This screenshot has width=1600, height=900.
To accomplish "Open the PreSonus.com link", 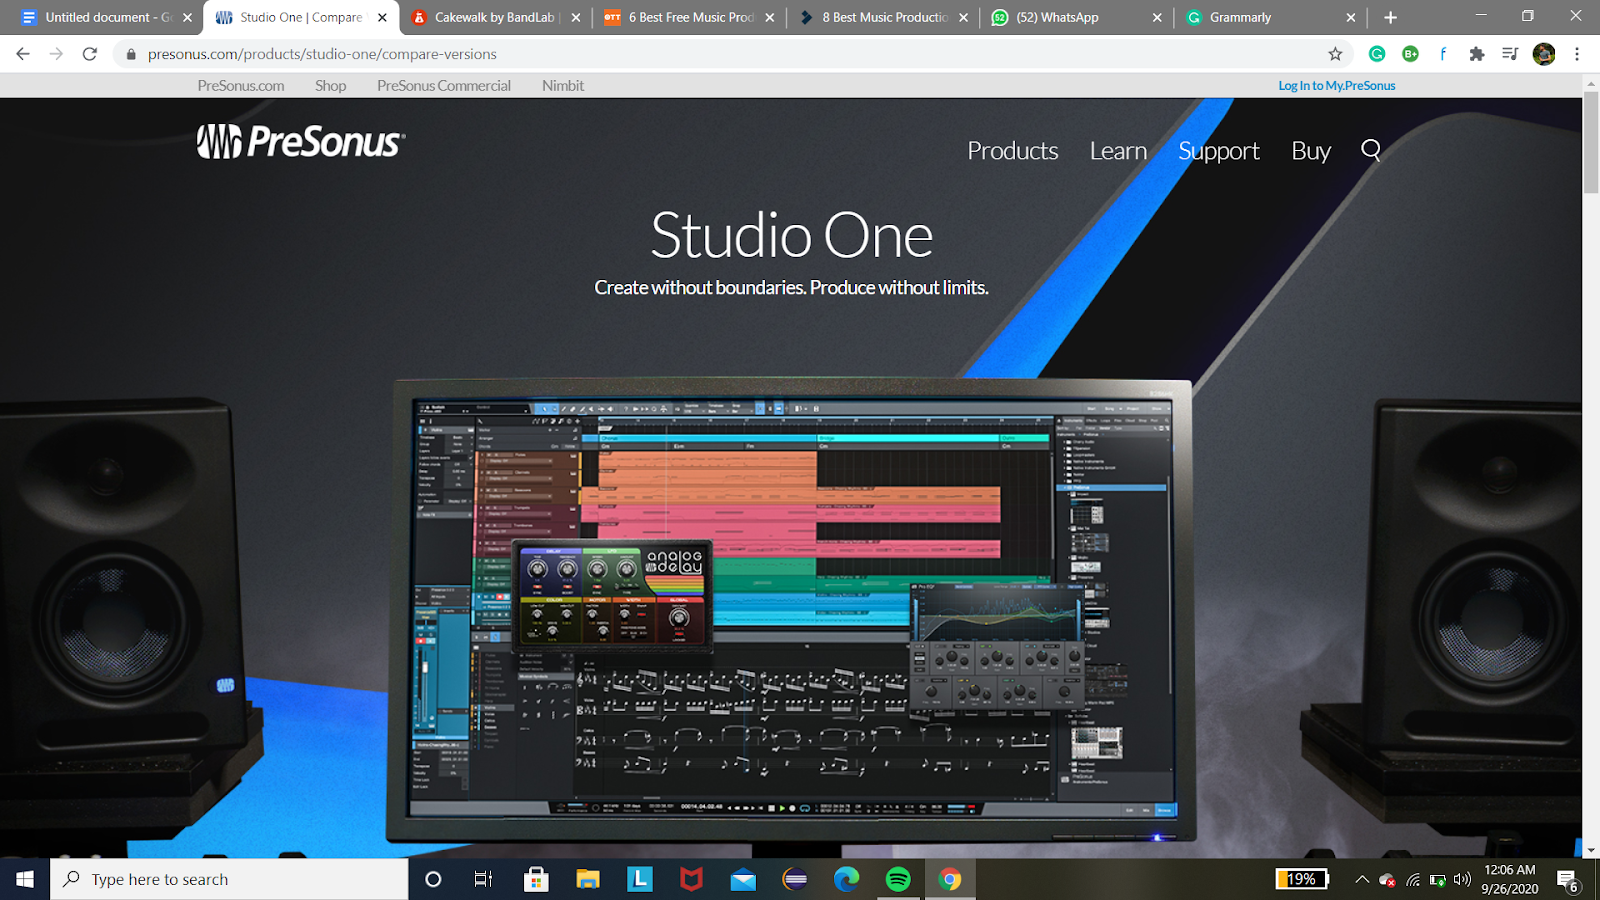I will 241,86.
